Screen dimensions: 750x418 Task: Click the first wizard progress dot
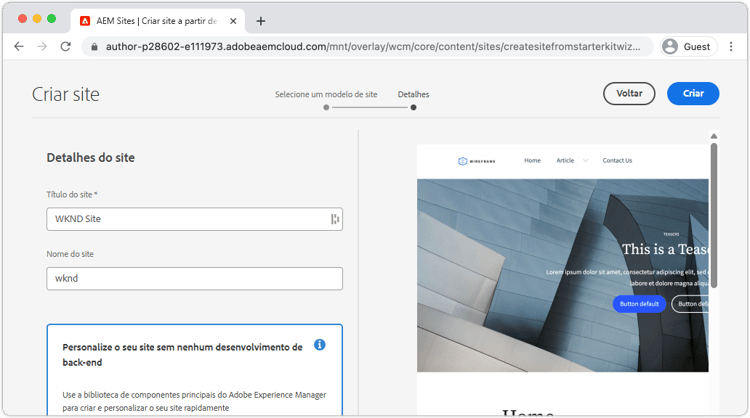326,108
